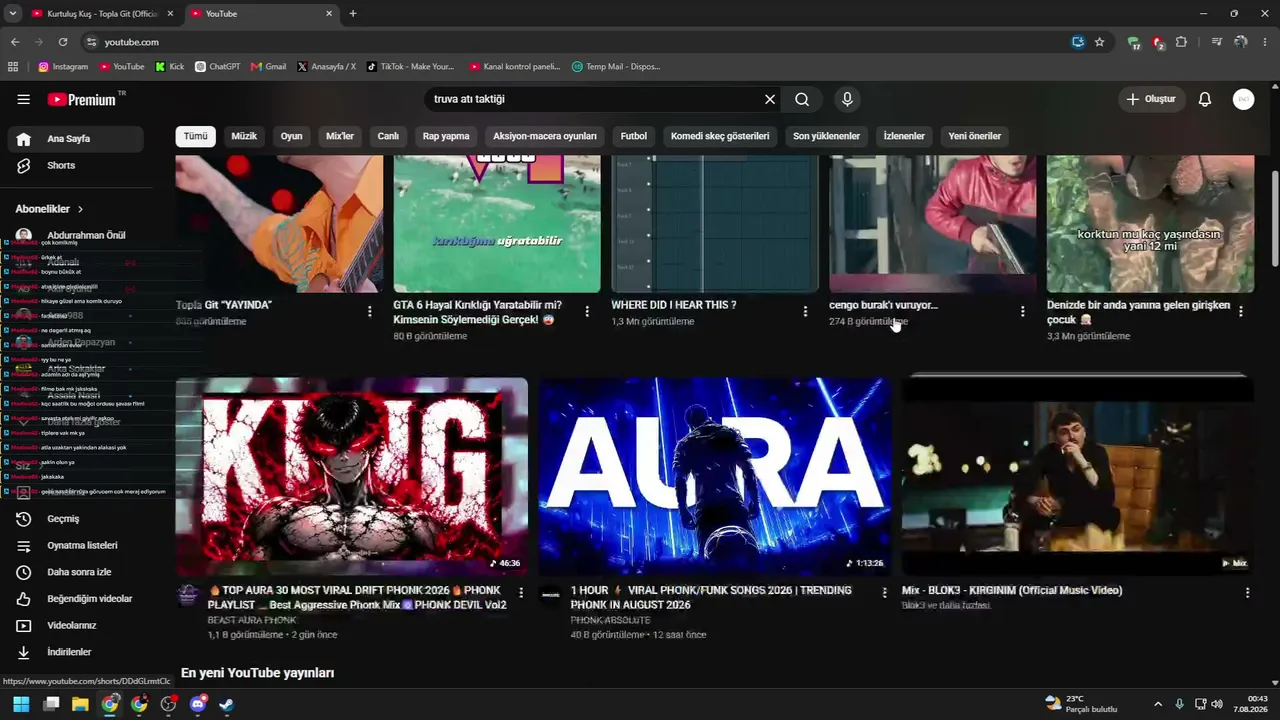The image size is (1280, 720).
Task: Open the YouTube notifications bell
Action: point(1205,99)
